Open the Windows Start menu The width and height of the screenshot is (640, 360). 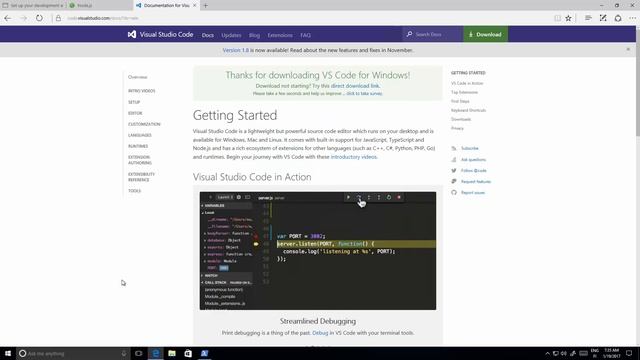[x=8, y=353]
